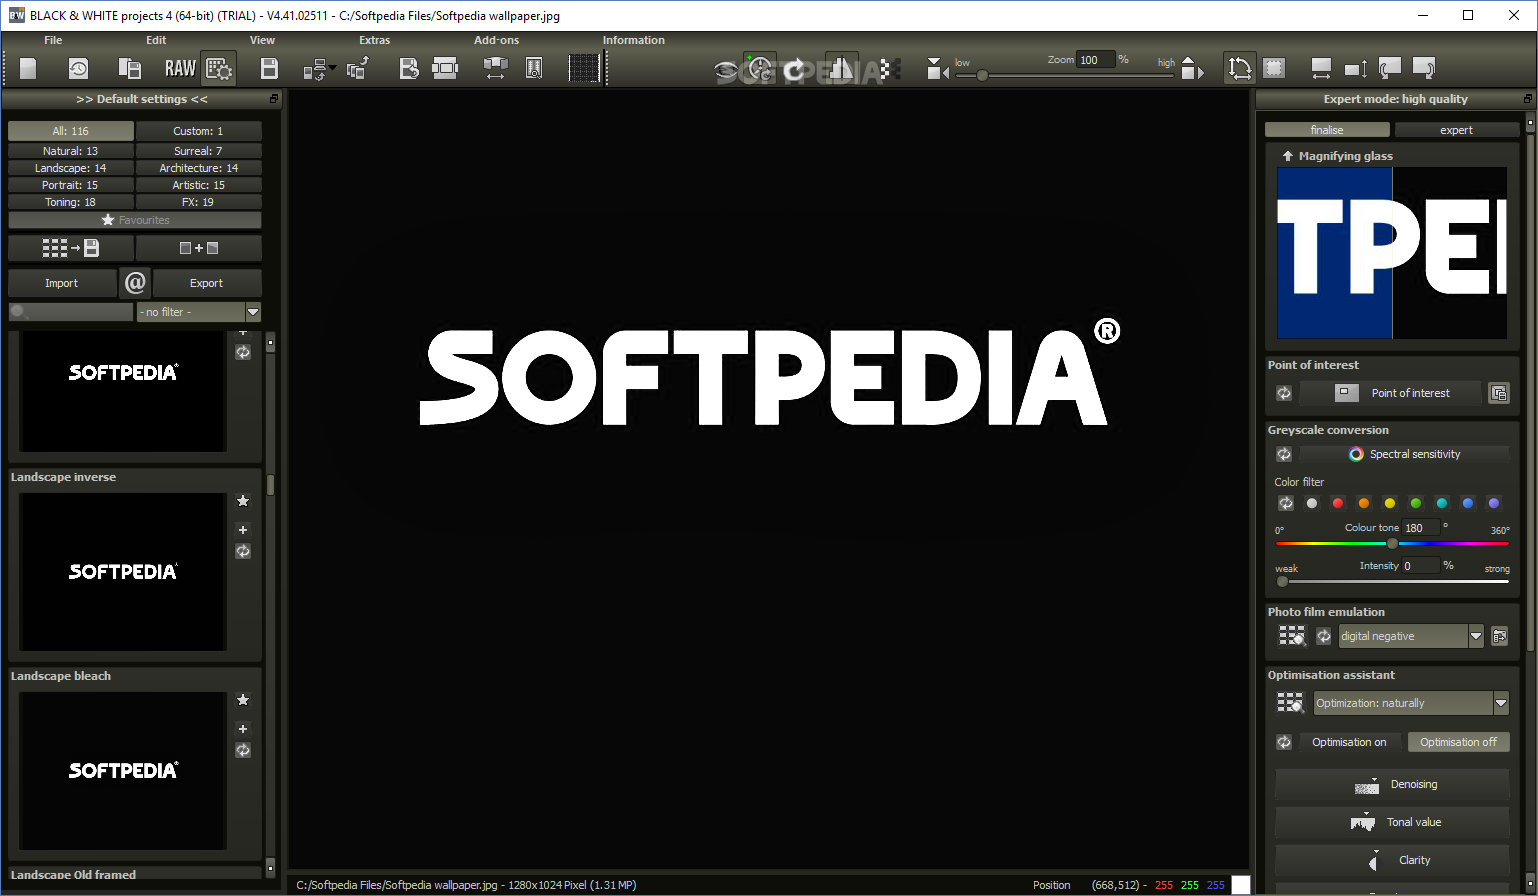Screen dimensions: 1538x896
Task: Click the zoom in high icon
Action: pos(1191,68)
